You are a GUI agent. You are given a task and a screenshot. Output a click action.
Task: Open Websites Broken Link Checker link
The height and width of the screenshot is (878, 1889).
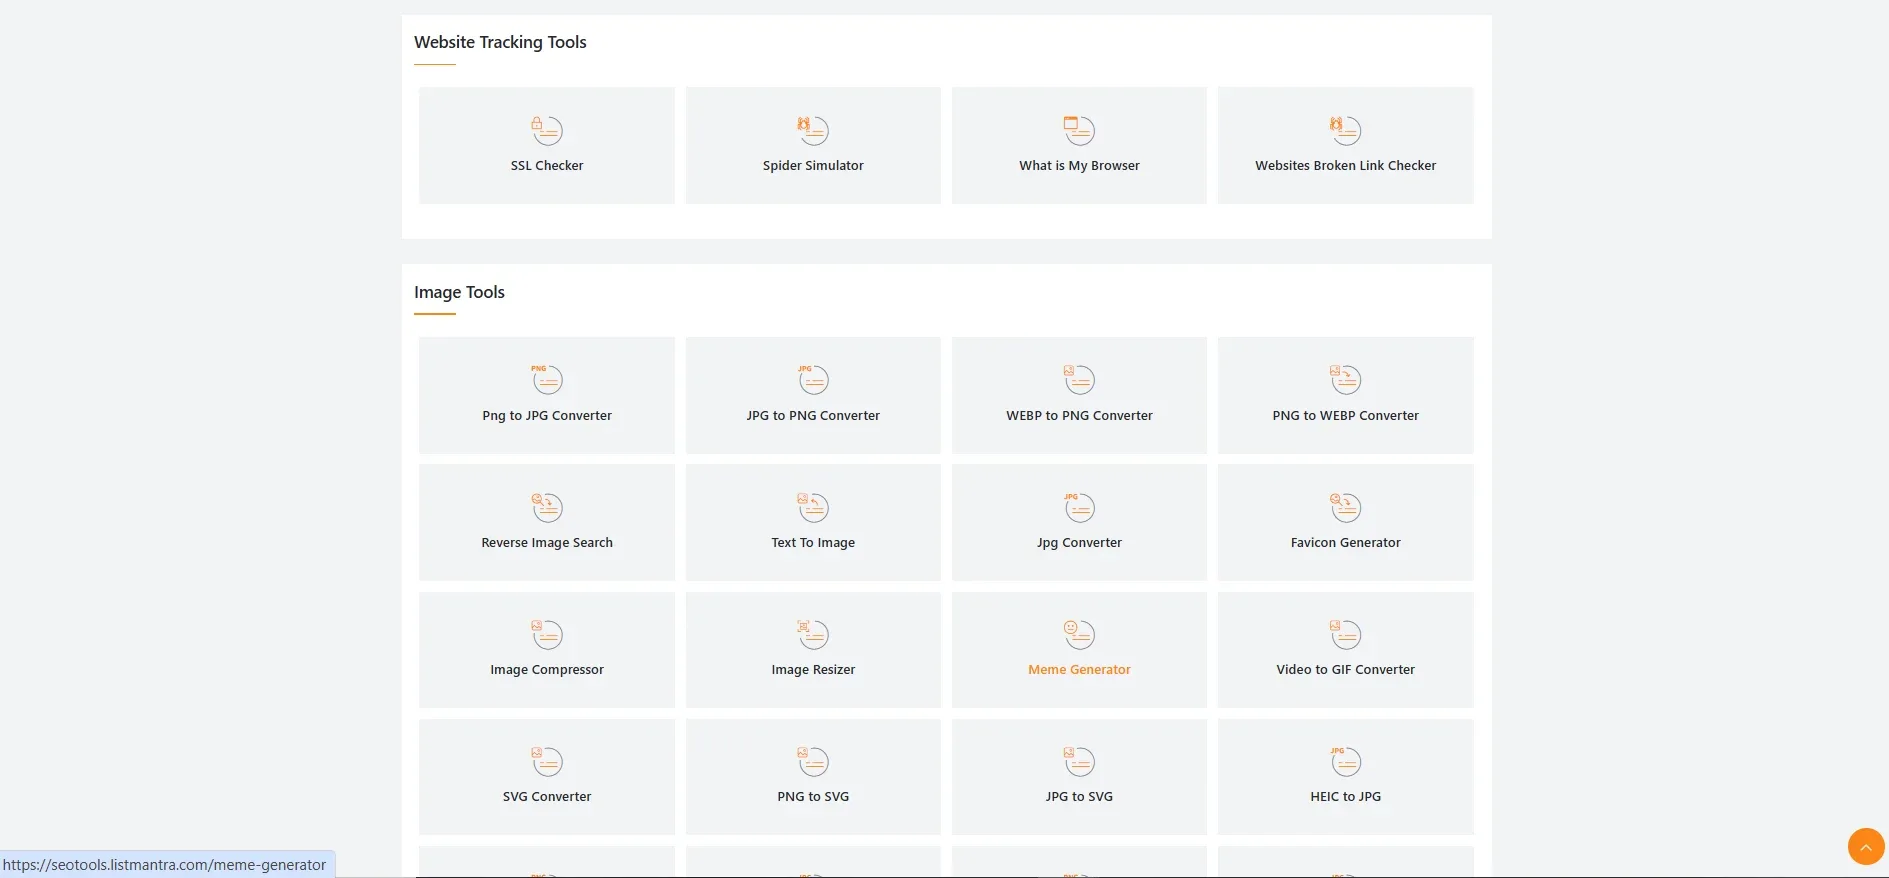pyautogui.click(x=1345, y=166)
